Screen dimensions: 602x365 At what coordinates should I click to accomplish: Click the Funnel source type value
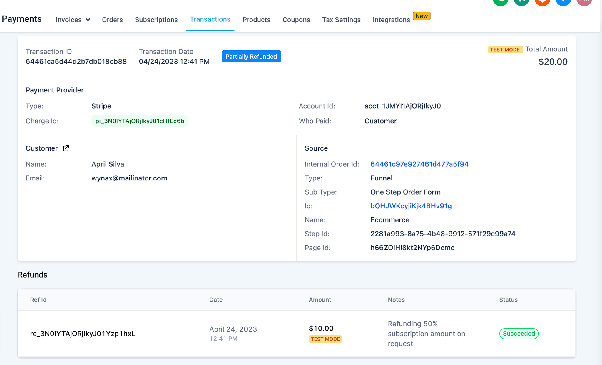coord(381,178)
